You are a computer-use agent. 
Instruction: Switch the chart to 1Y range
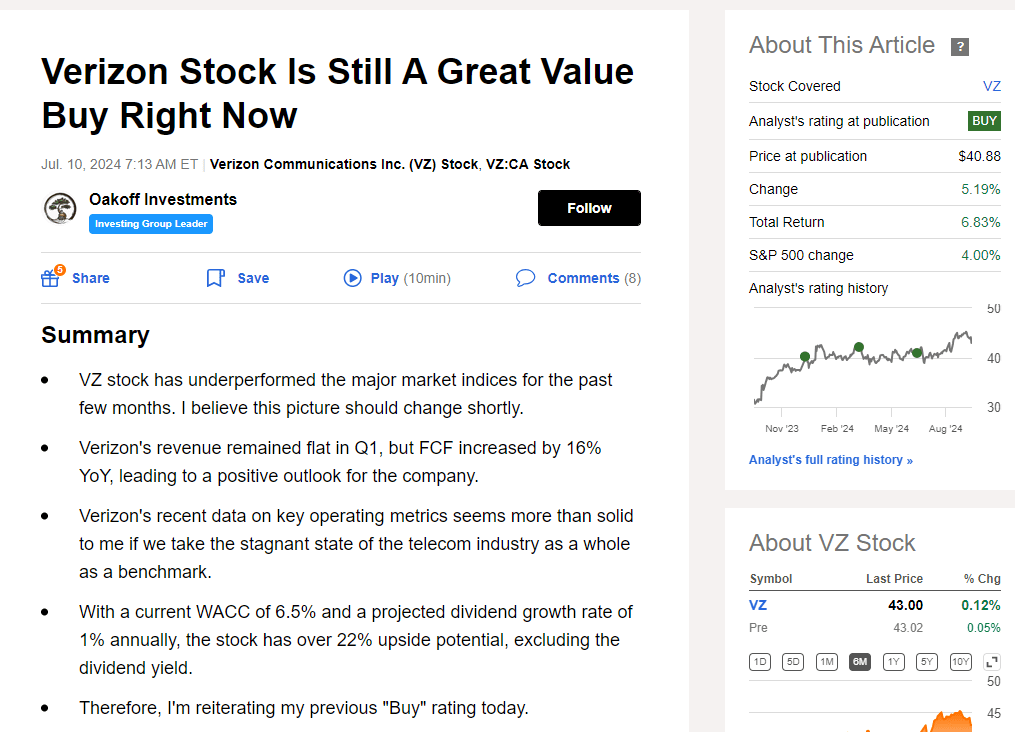point(893,662)
